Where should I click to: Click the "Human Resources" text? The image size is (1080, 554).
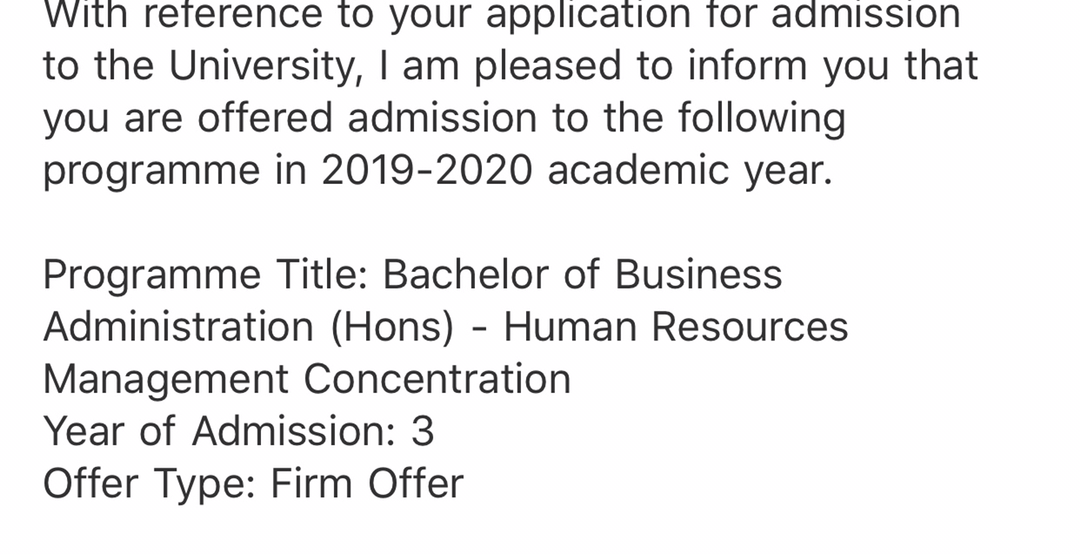click(676, 327)
